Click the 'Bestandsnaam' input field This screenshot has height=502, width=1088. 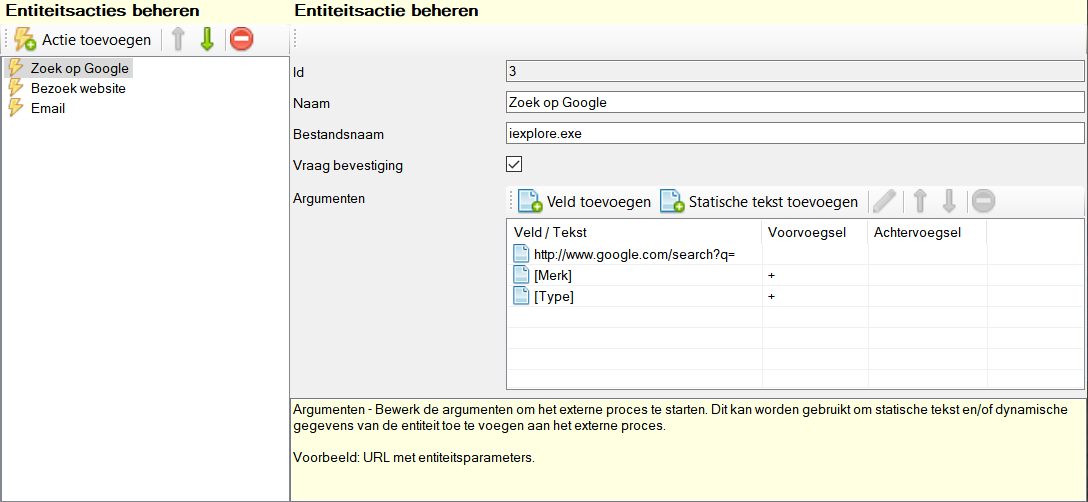tap(795, 133)
